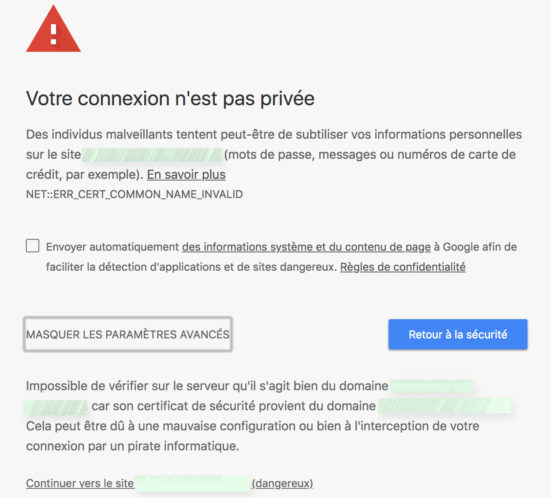Open des informations système et du contenu link
Viewport: 550px width, 498px height.
click(306, 247)
